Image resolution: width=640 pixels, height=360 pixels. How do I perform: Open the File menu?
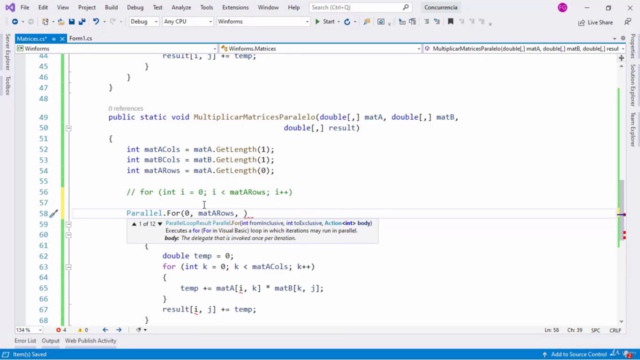point(24,7)
